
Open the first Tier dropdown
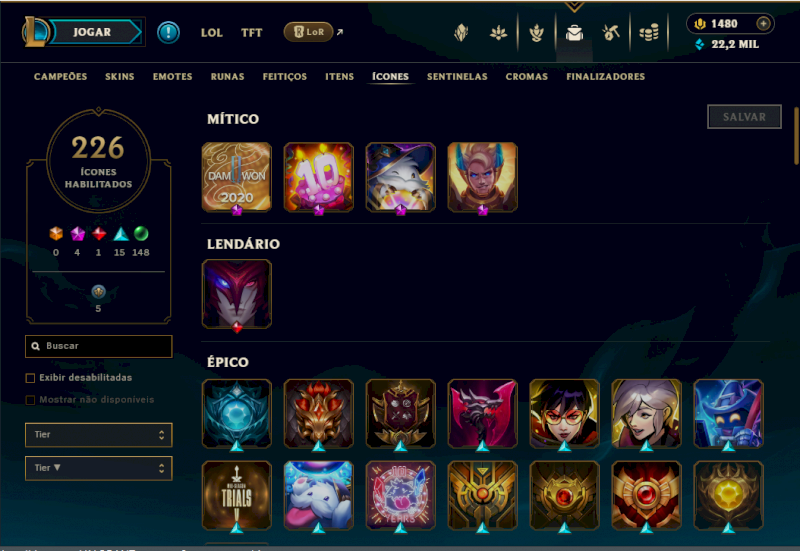click(98, 435)
